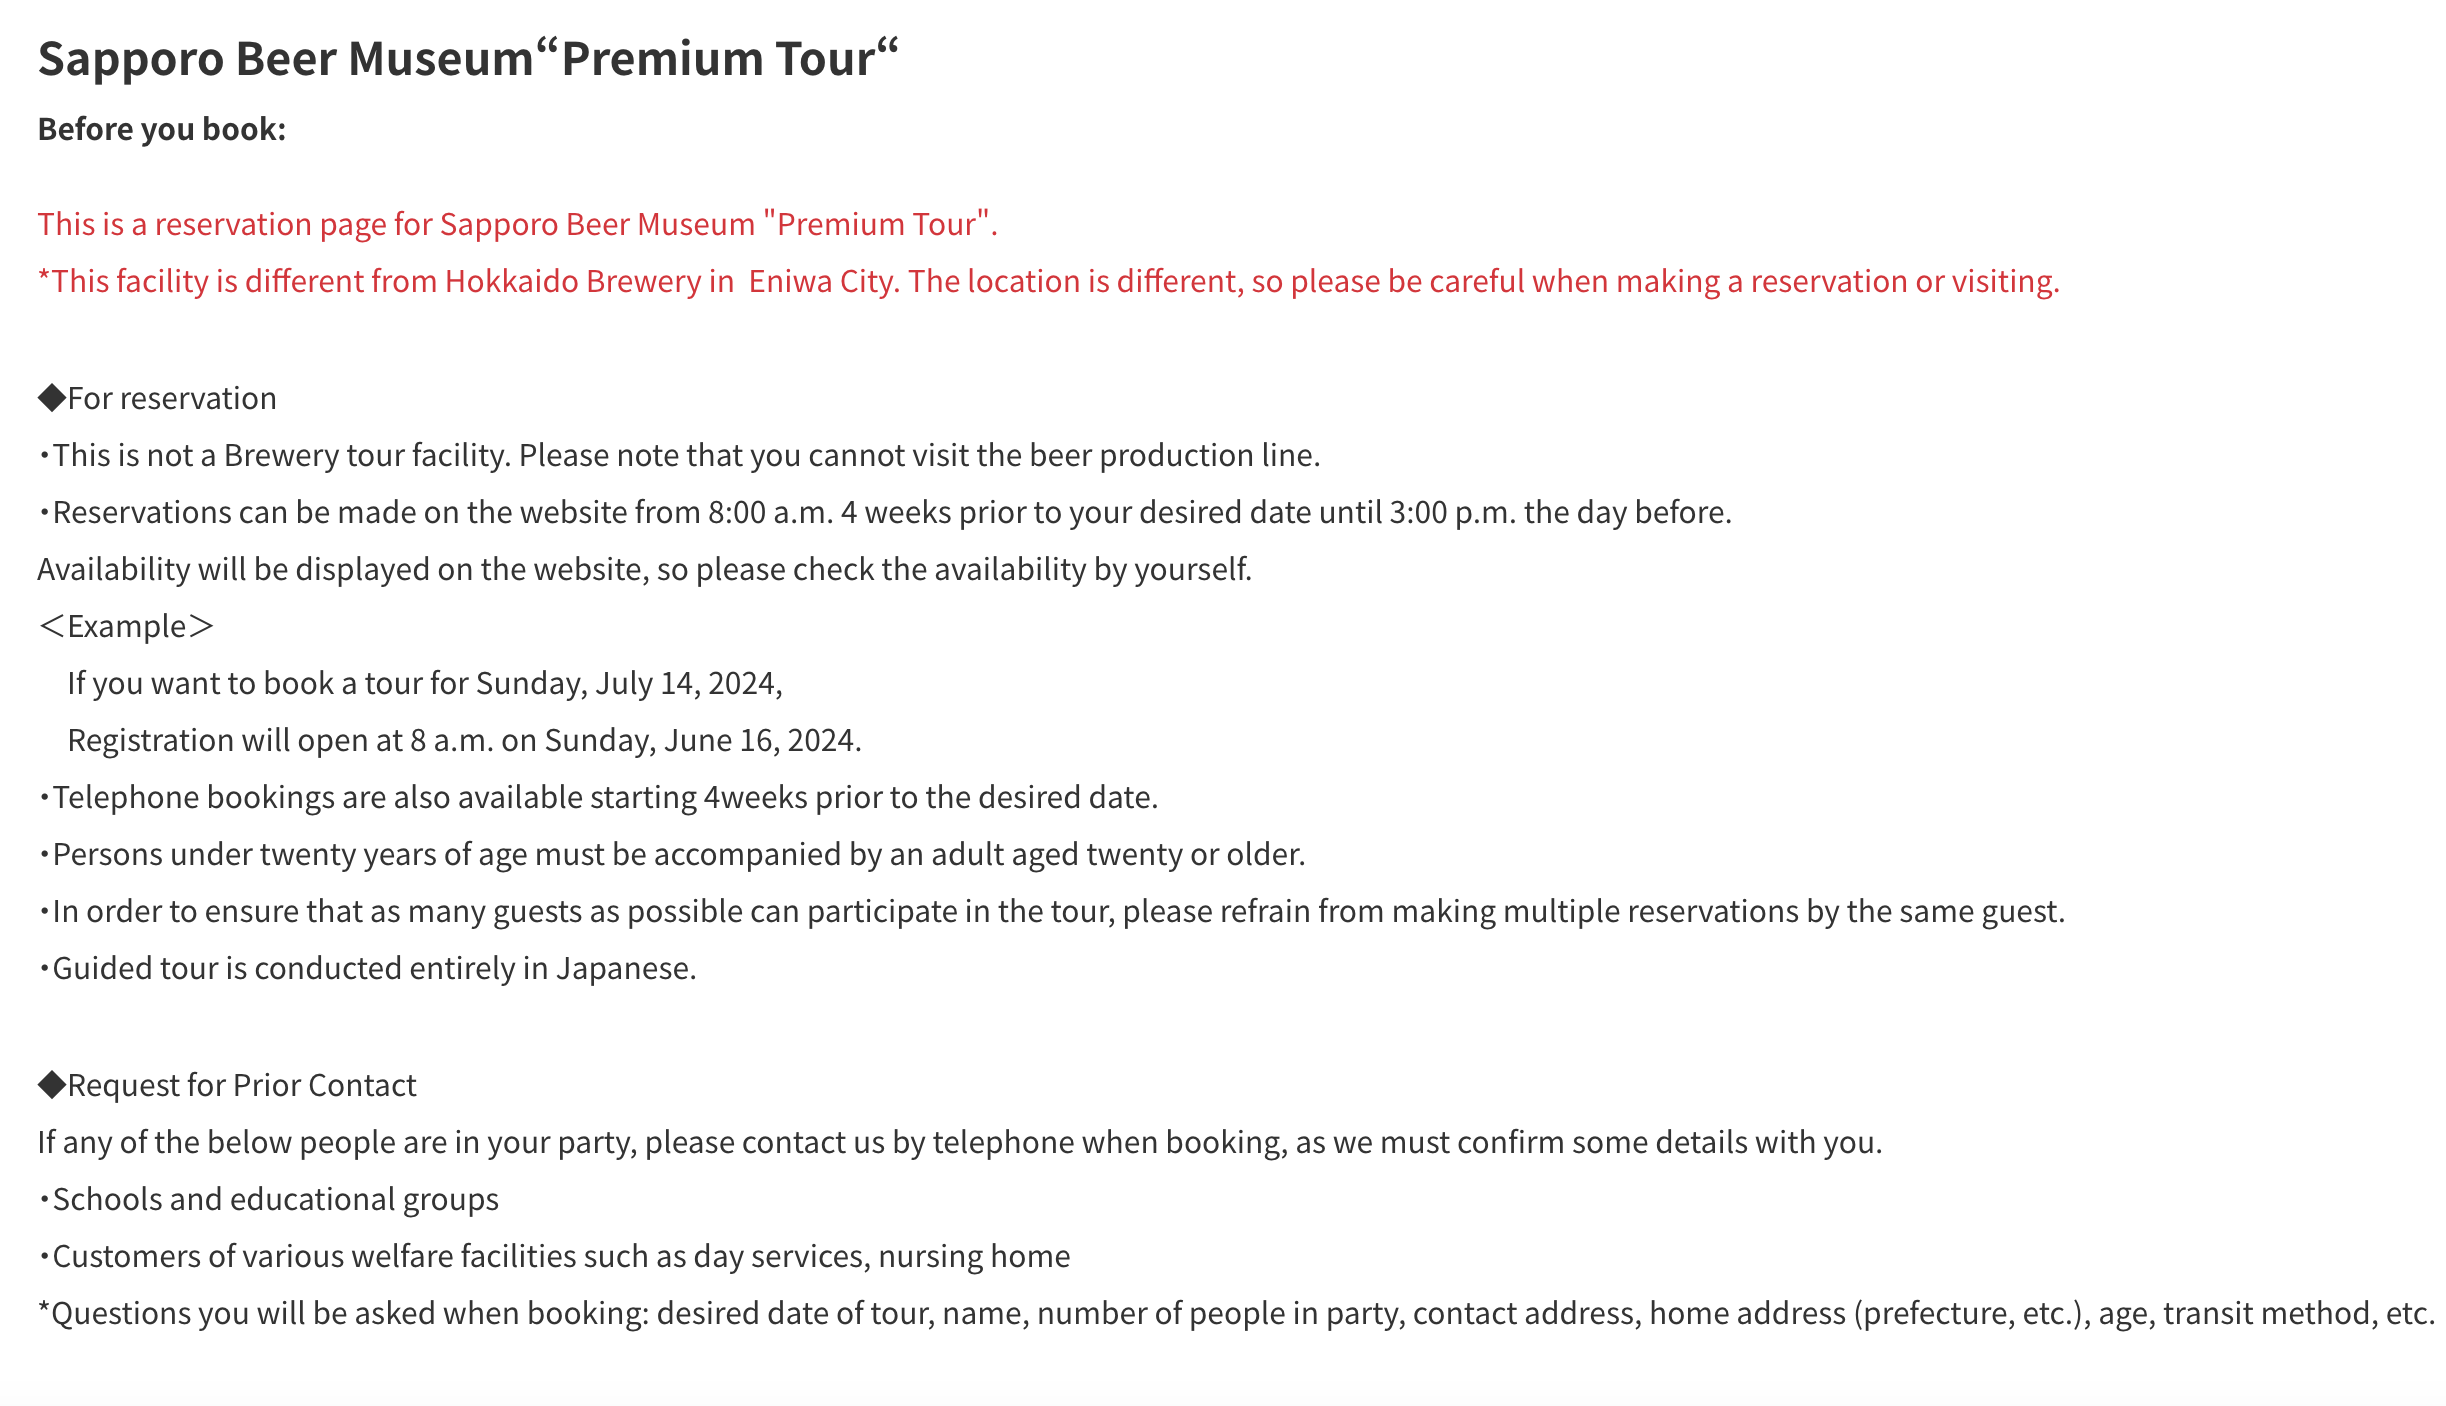Click the "Availability will be displayed" sentence
The image size is (2446, 1406).
click(x=644, y=569)
